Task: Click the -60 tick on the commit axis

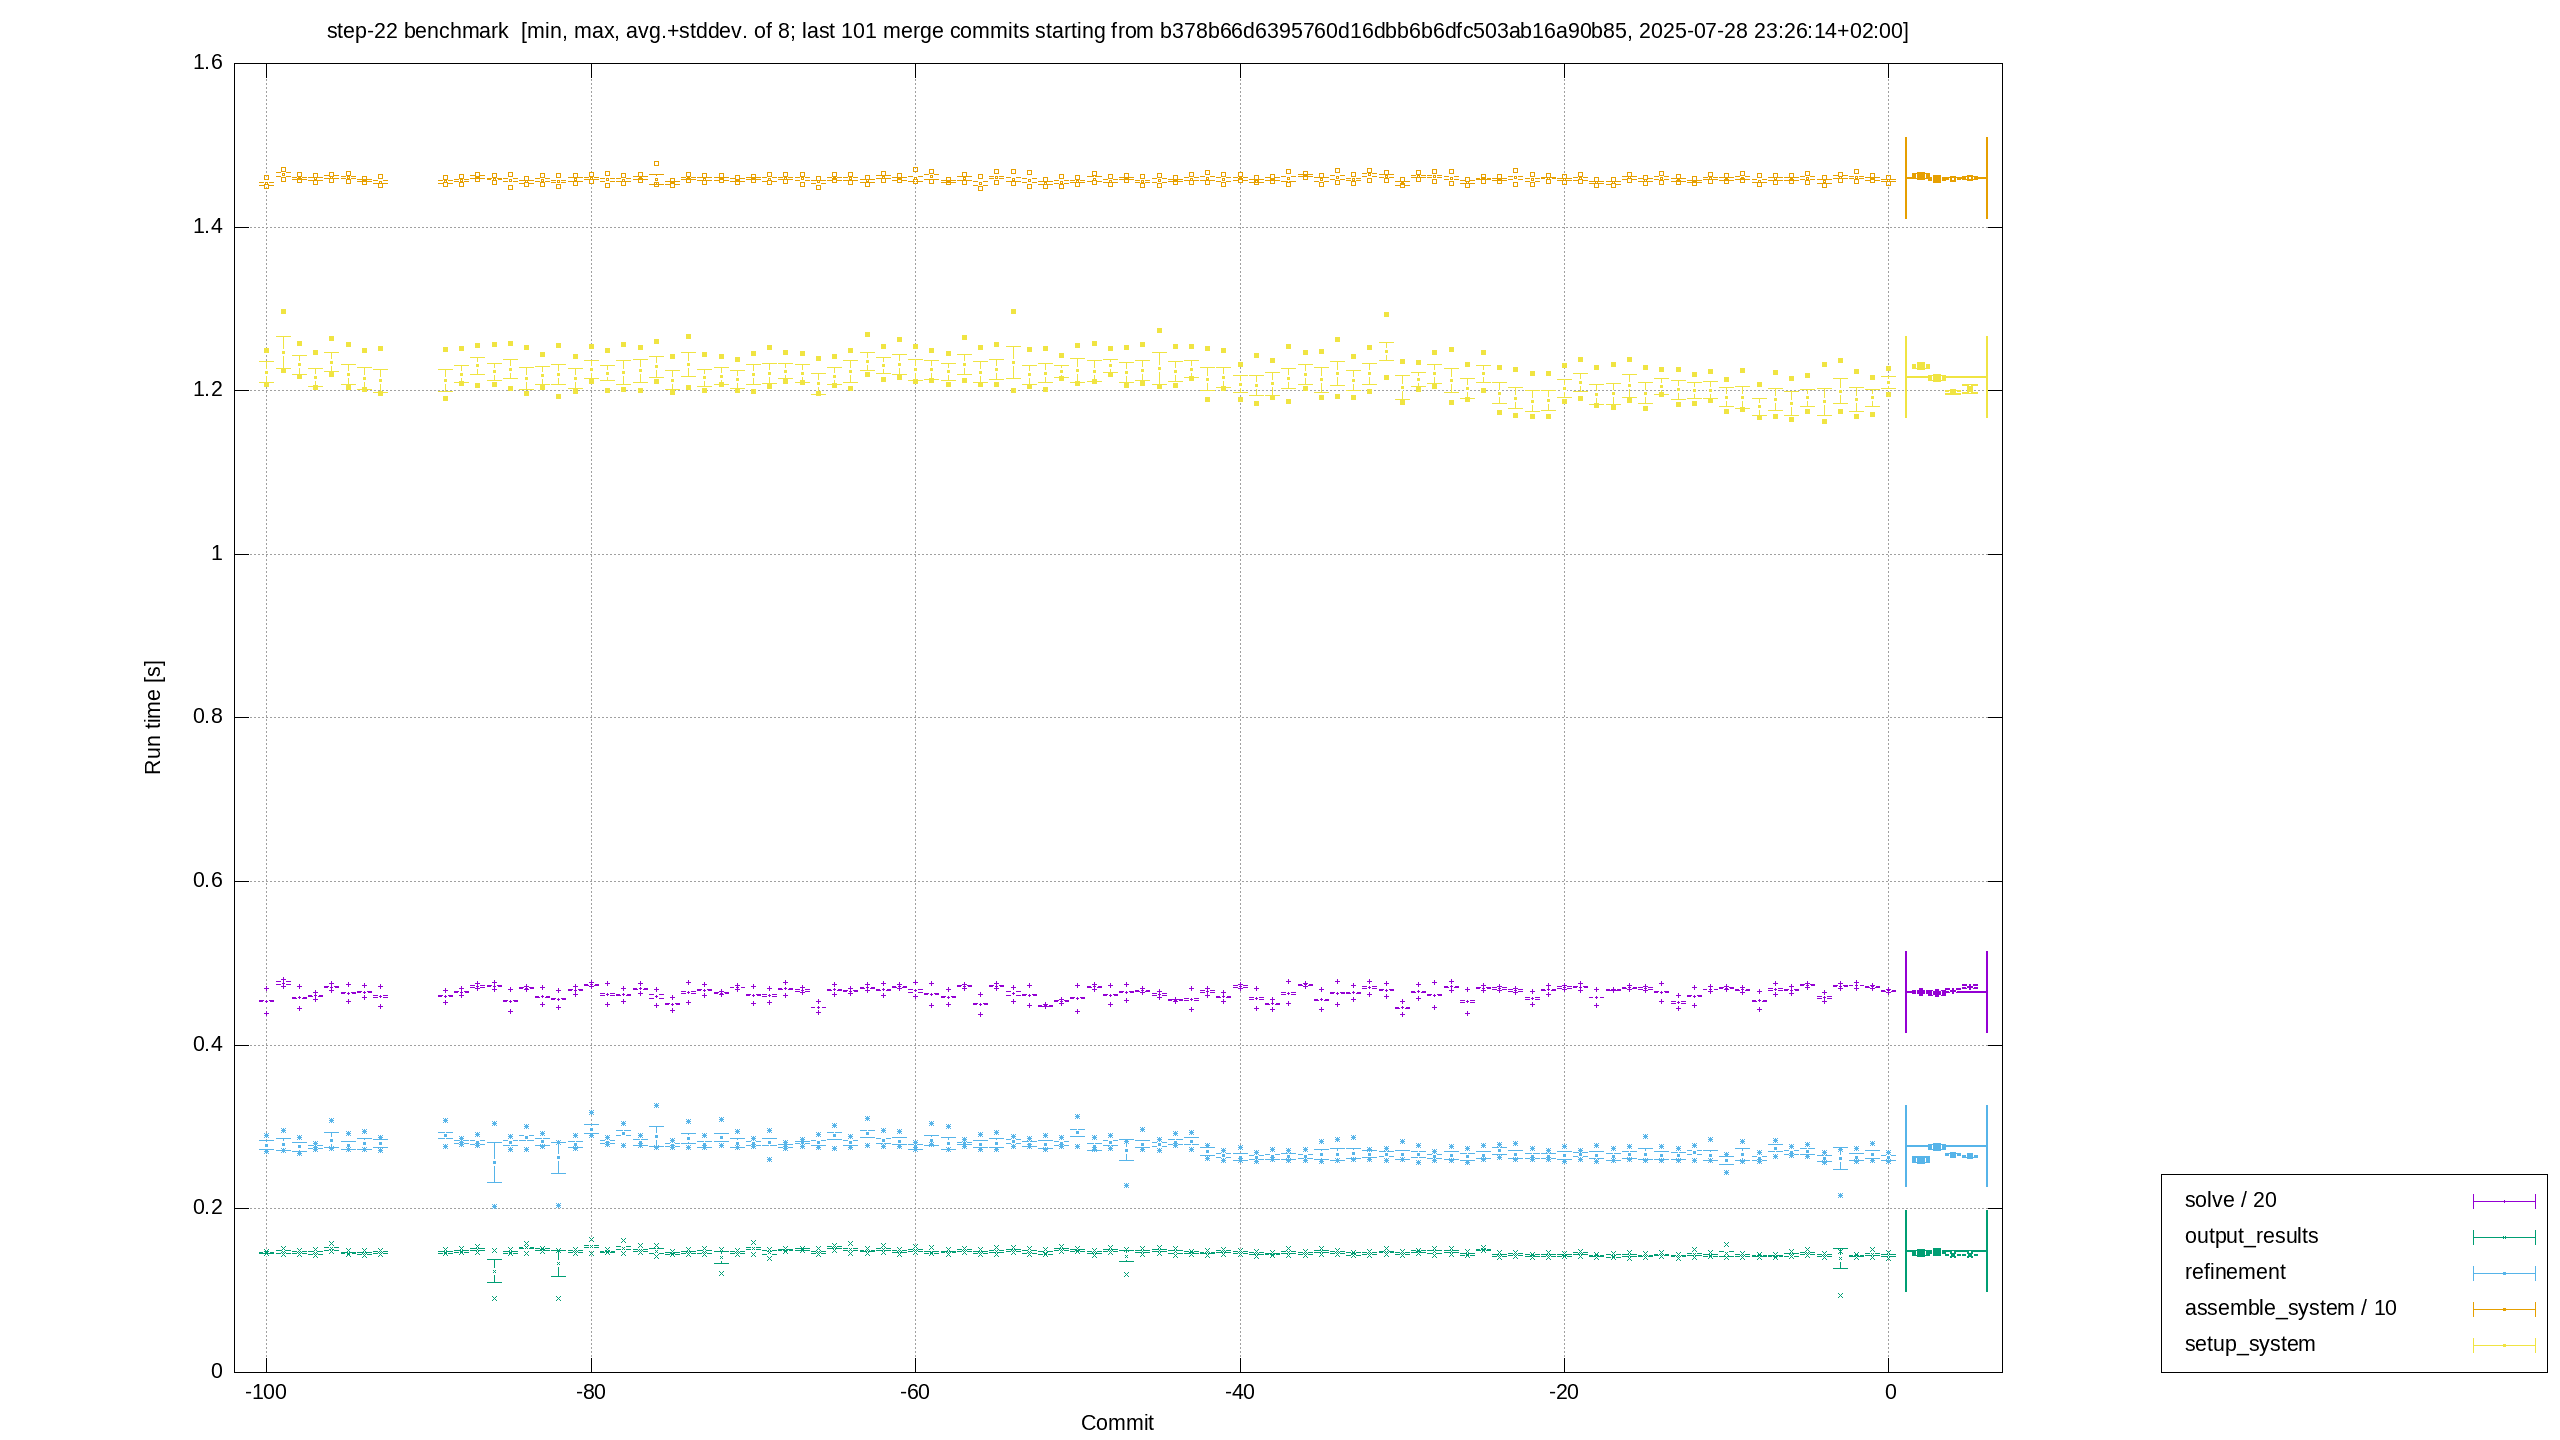Action: [x=915, y=1392]
